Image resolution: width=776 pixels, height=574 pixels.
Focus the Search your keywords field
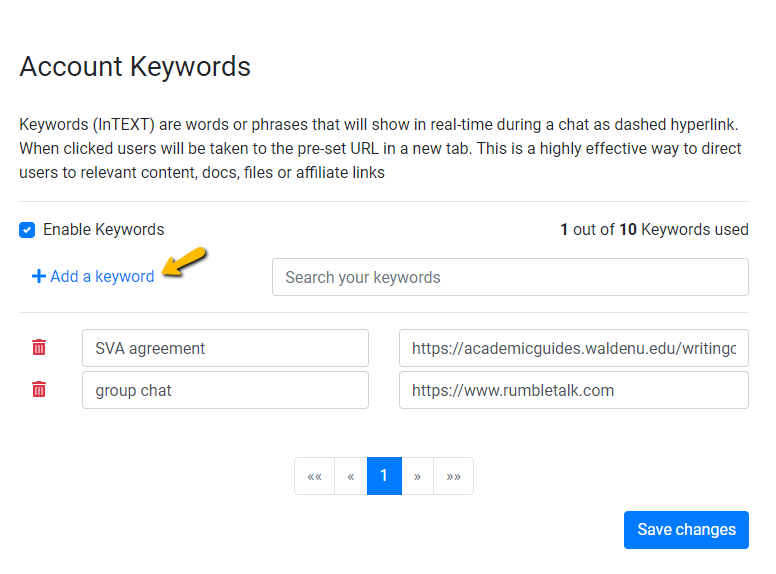(x=510, y=277)
